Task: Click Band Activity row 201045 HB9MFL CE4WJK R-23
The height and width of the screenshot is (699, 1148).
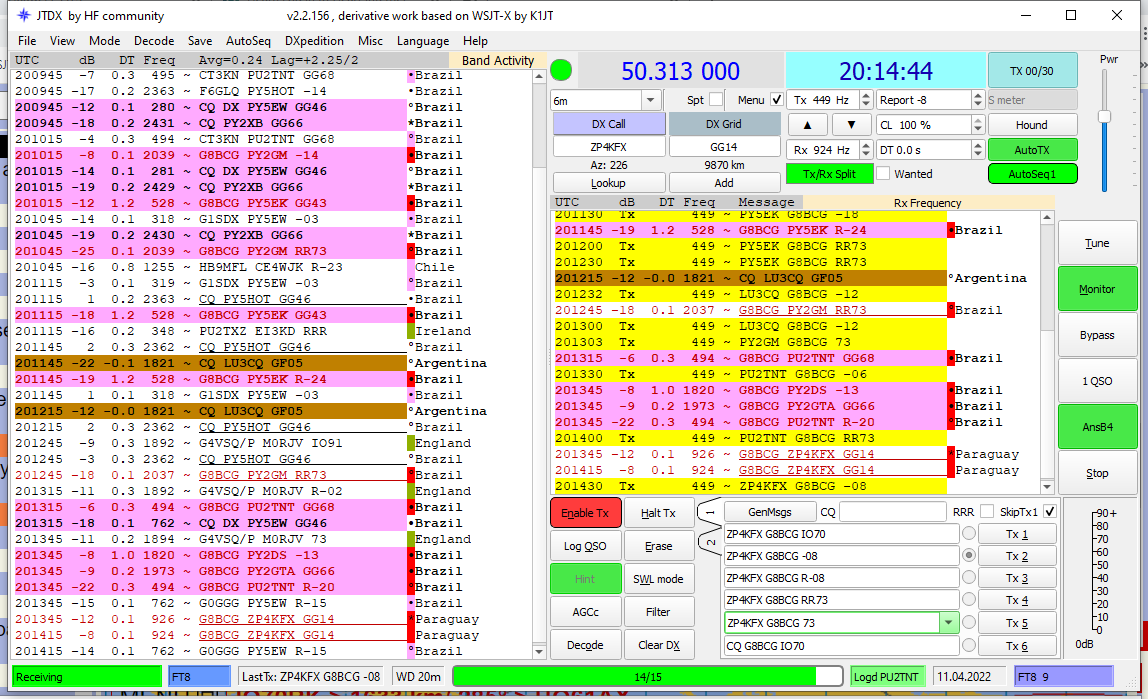Action: tap(211, 267)
